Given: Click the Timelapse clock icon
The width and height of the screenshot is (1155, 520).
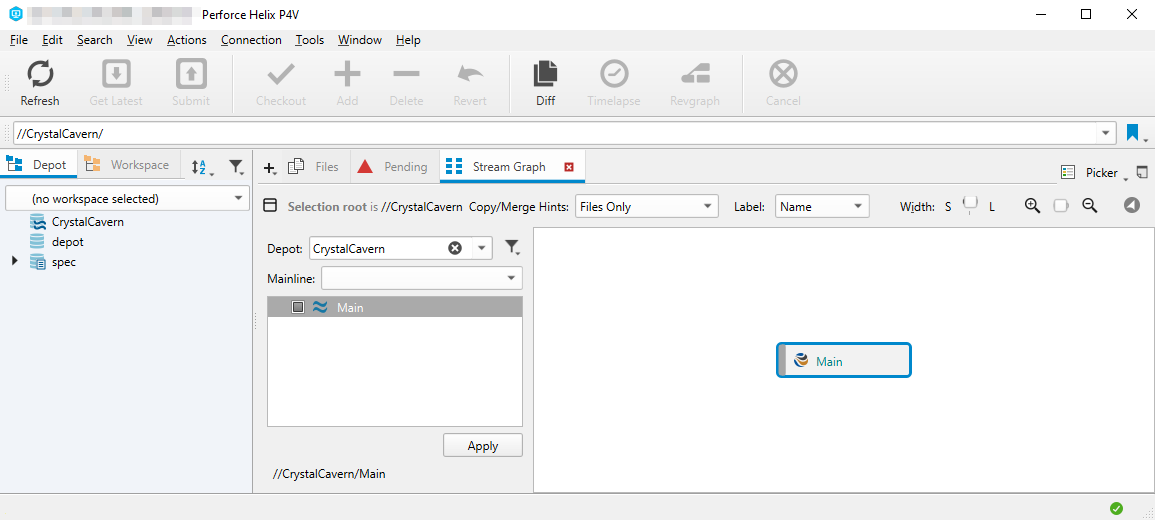Looking at the screenshot, I should tap(614, 74).
